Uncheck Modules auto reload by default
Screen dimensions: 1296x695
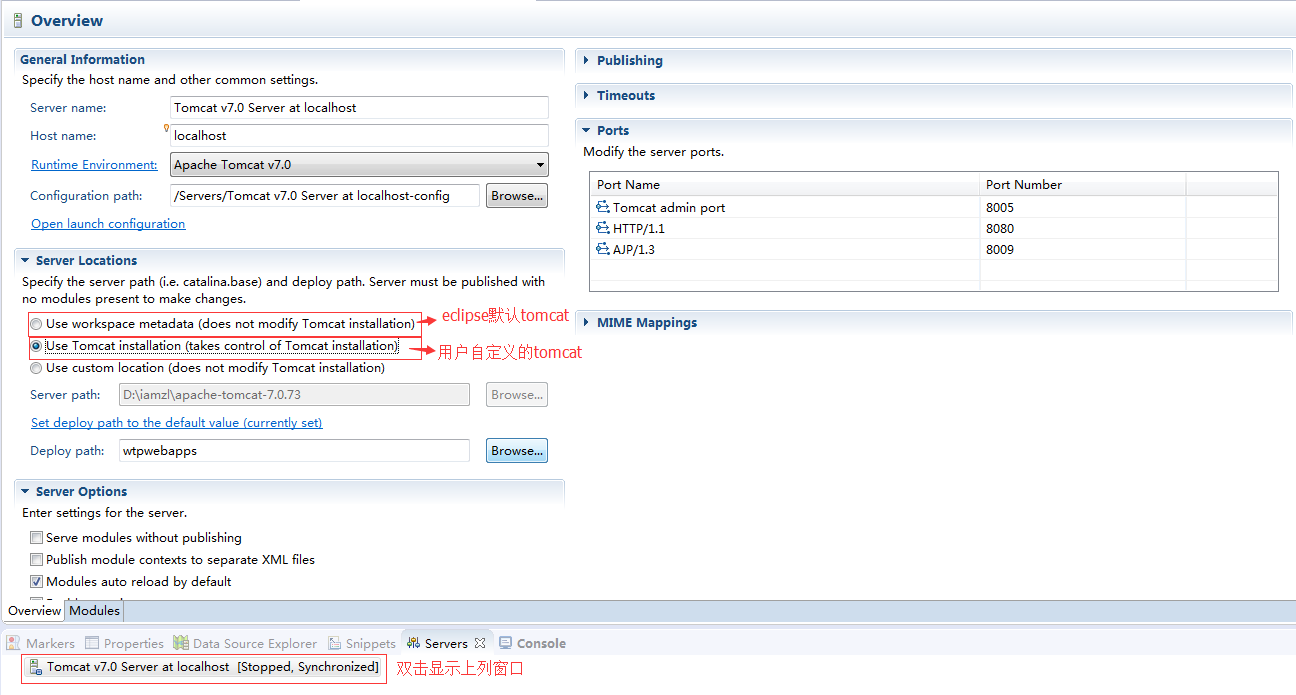point(37,582)
